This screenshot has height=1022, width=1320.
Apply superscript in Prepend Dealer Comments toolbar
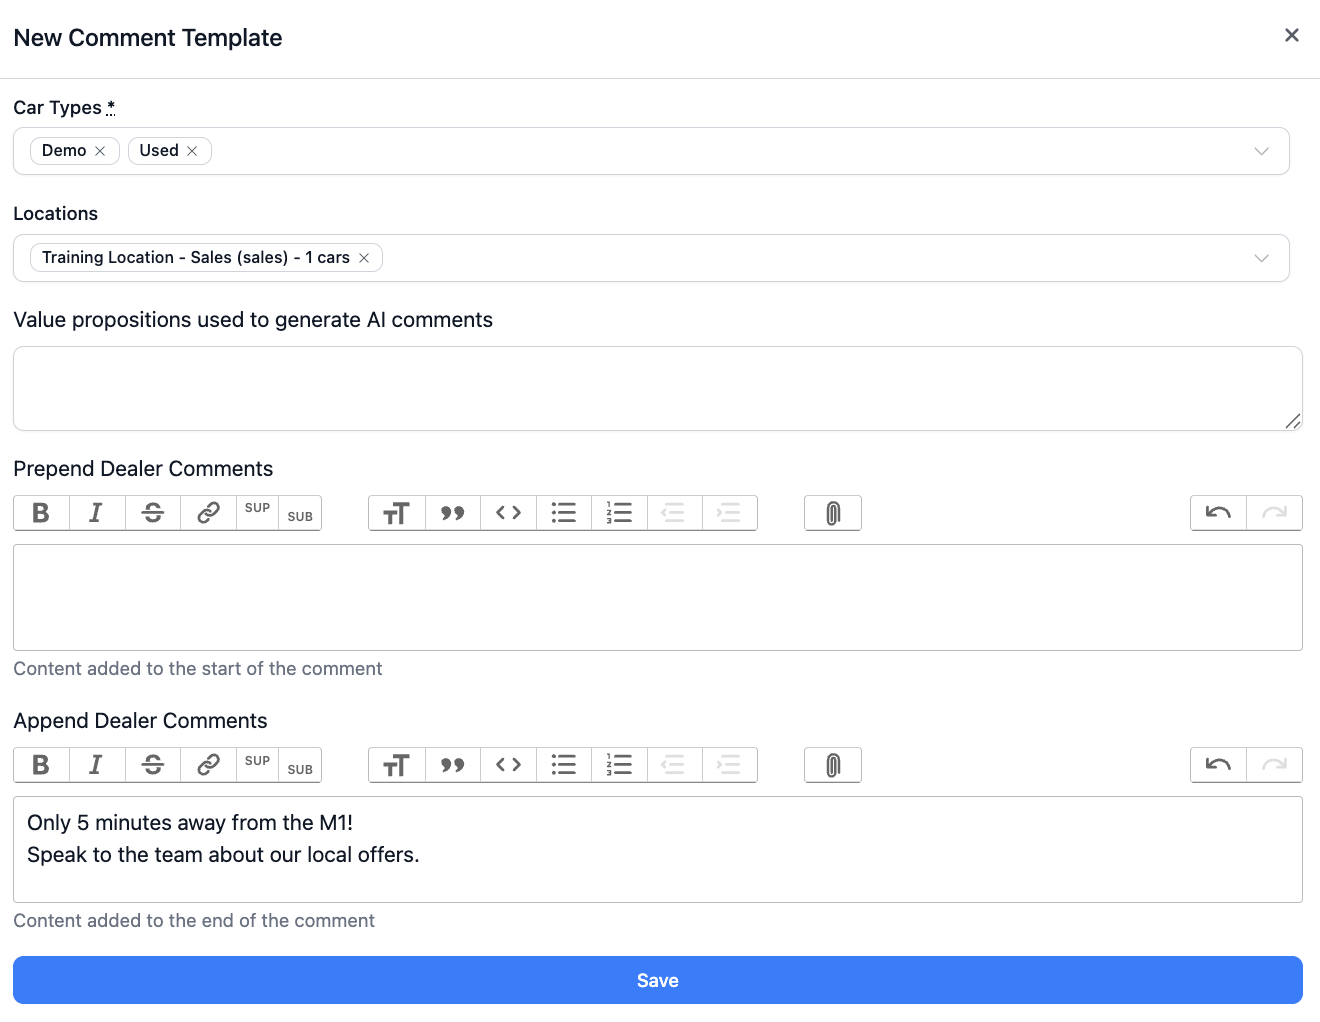click(x=257, y=509)
